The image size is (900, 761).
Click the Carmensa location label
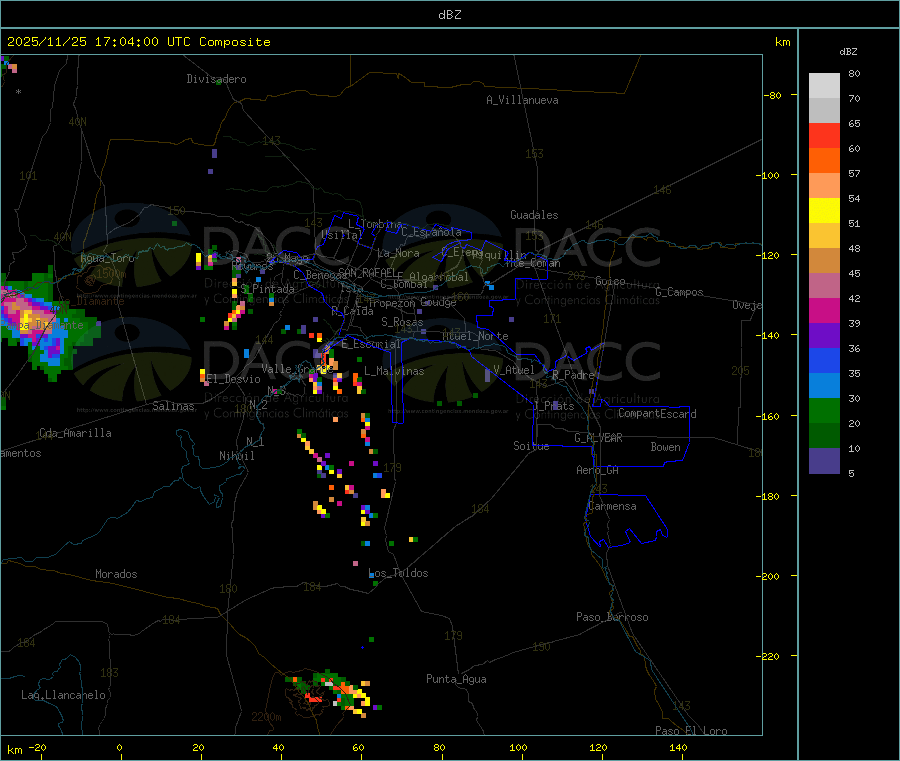tap(612, 506)
